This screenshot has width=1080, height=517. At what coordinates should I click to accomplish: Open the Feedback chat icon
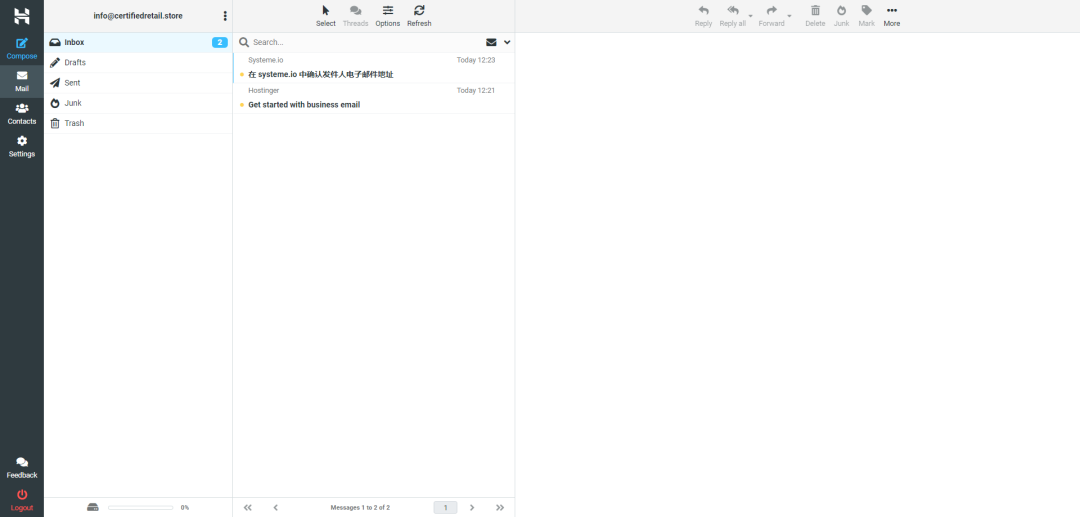22,467
